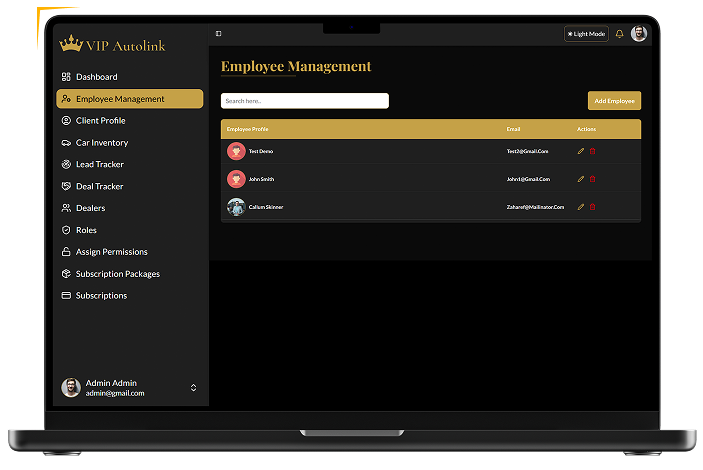Image resolution: width=703 pixels, height=470 pixels.
Task: Open Lead Tracker from the sidebar
Action: [99, 164]
